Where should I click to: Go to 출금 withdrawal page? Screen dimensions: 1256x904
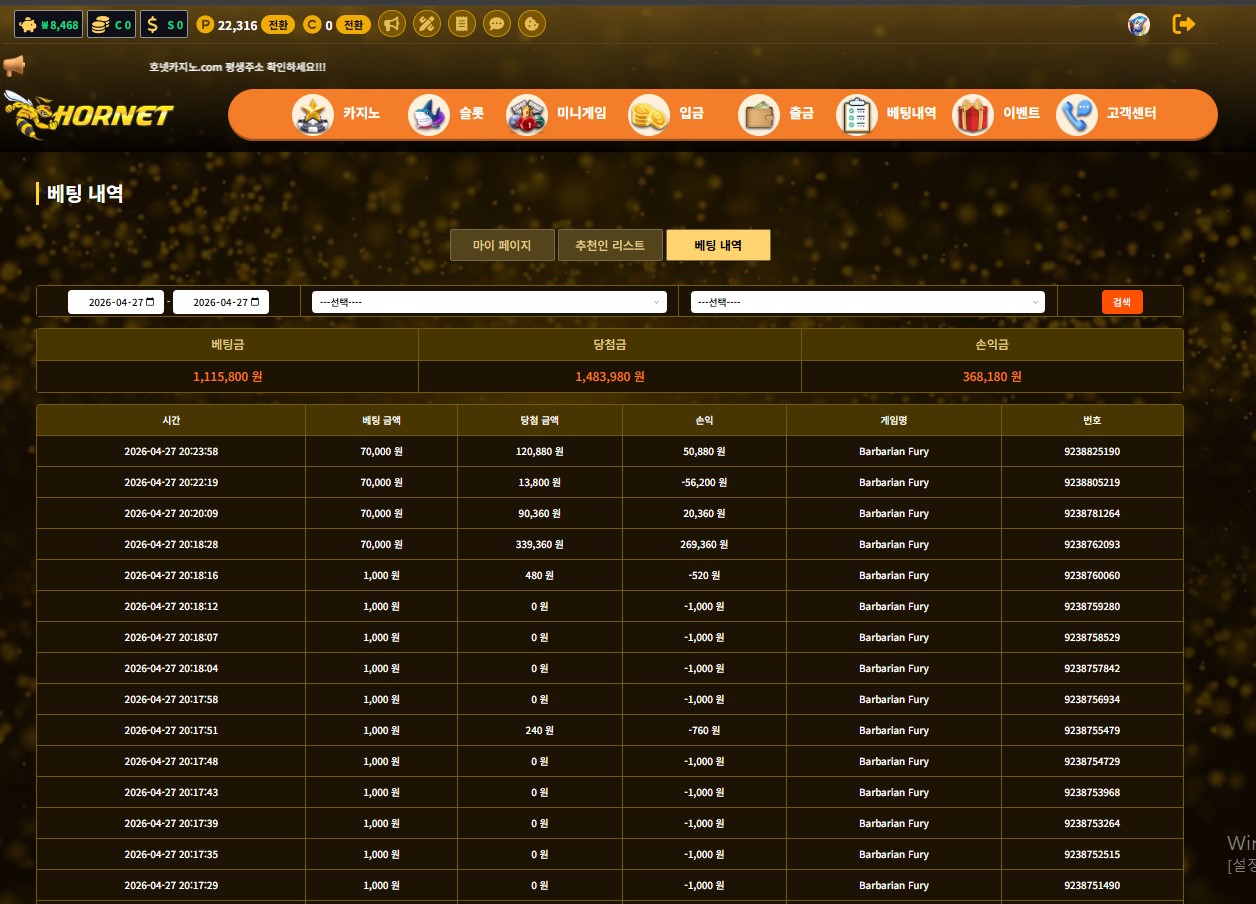pos(776,114)
